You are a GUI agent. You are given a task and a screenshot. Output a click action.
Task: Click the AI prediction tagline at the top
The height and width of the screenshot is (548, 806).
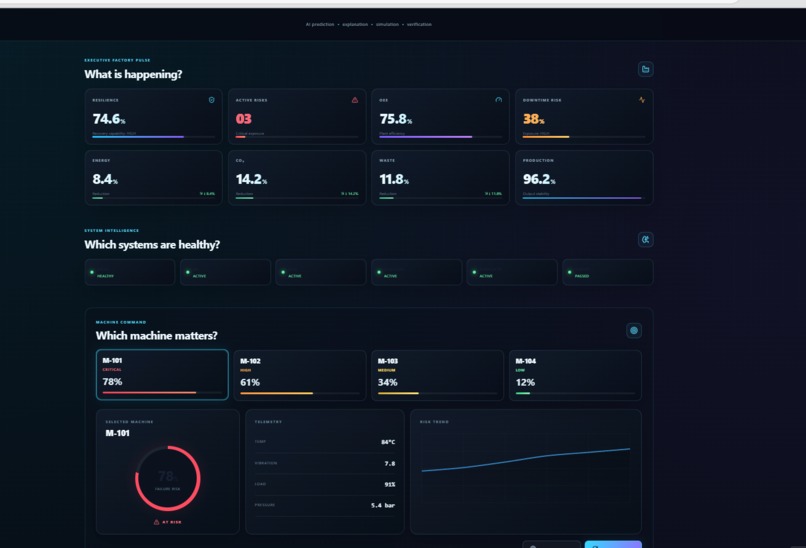click(369, 24)
